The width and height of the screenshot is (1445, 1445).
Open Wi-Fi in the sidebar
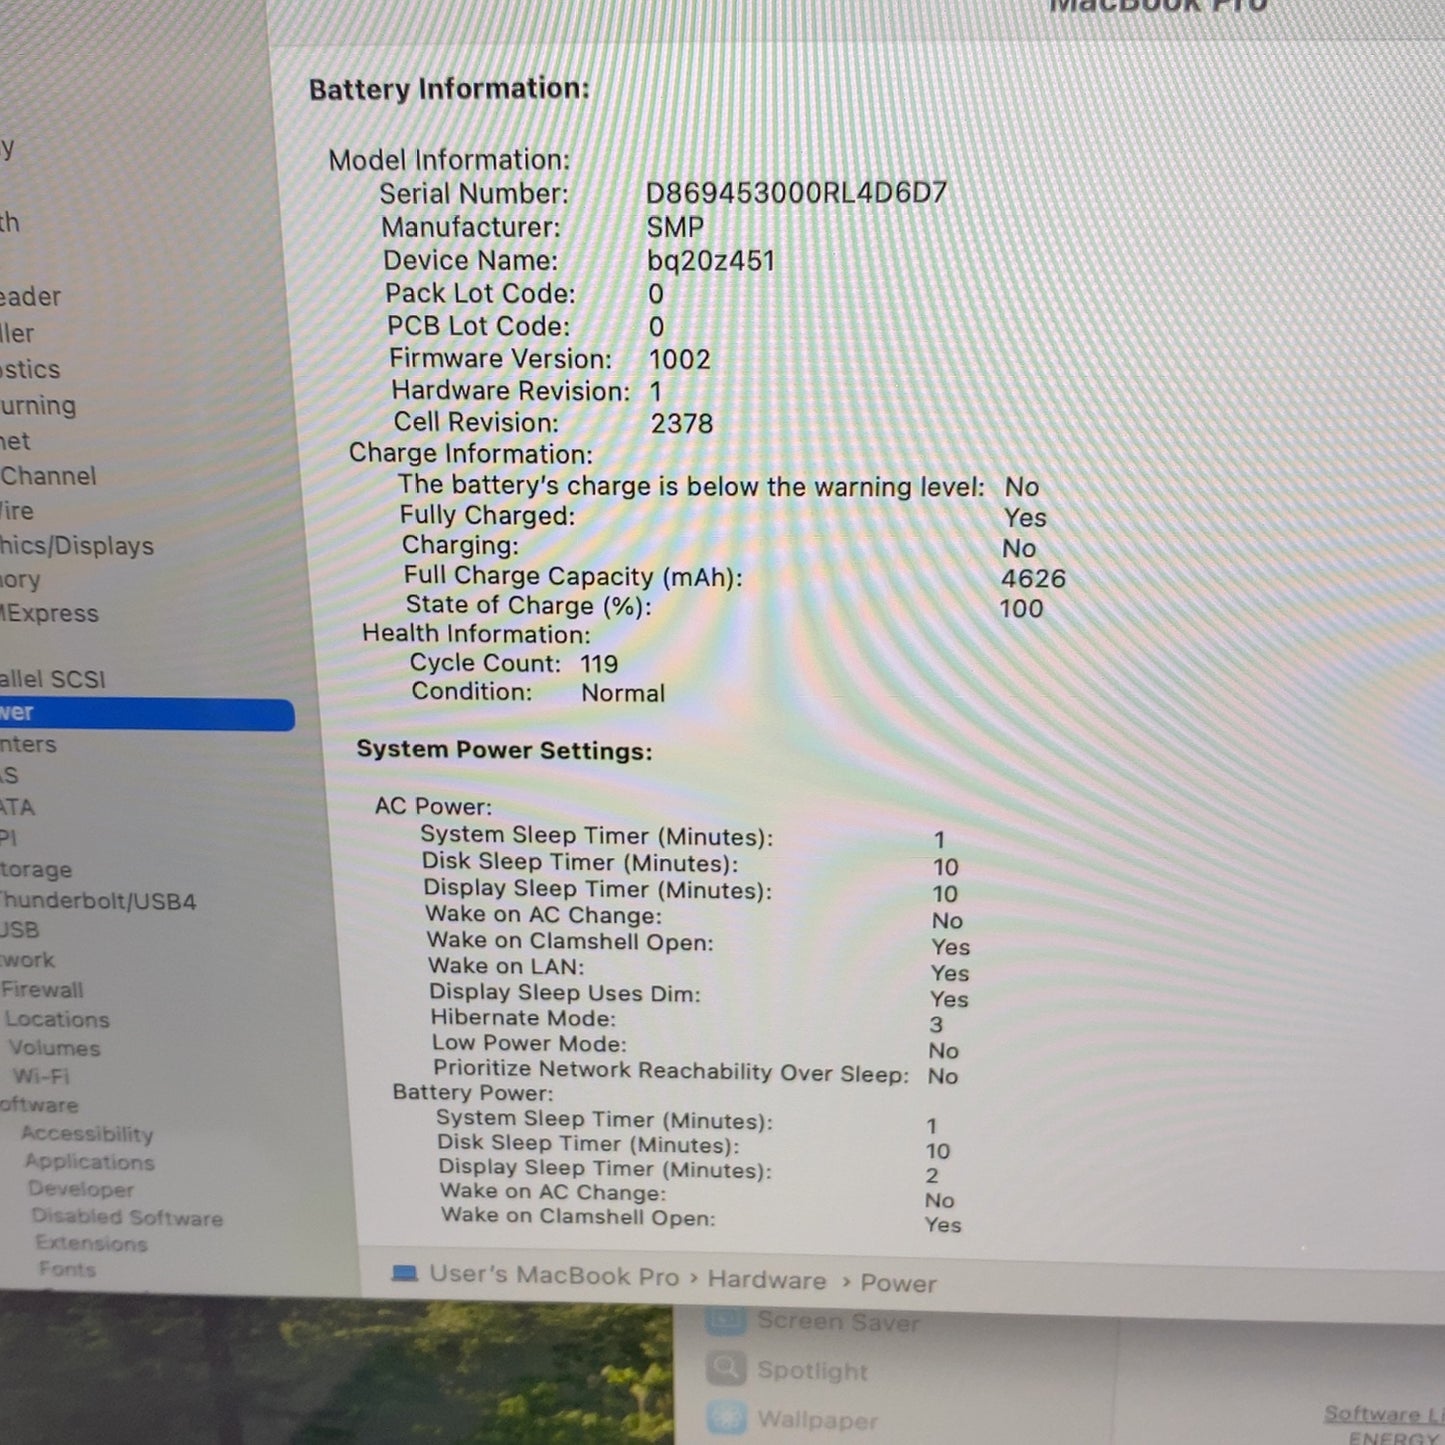[x=41, y=1076]
